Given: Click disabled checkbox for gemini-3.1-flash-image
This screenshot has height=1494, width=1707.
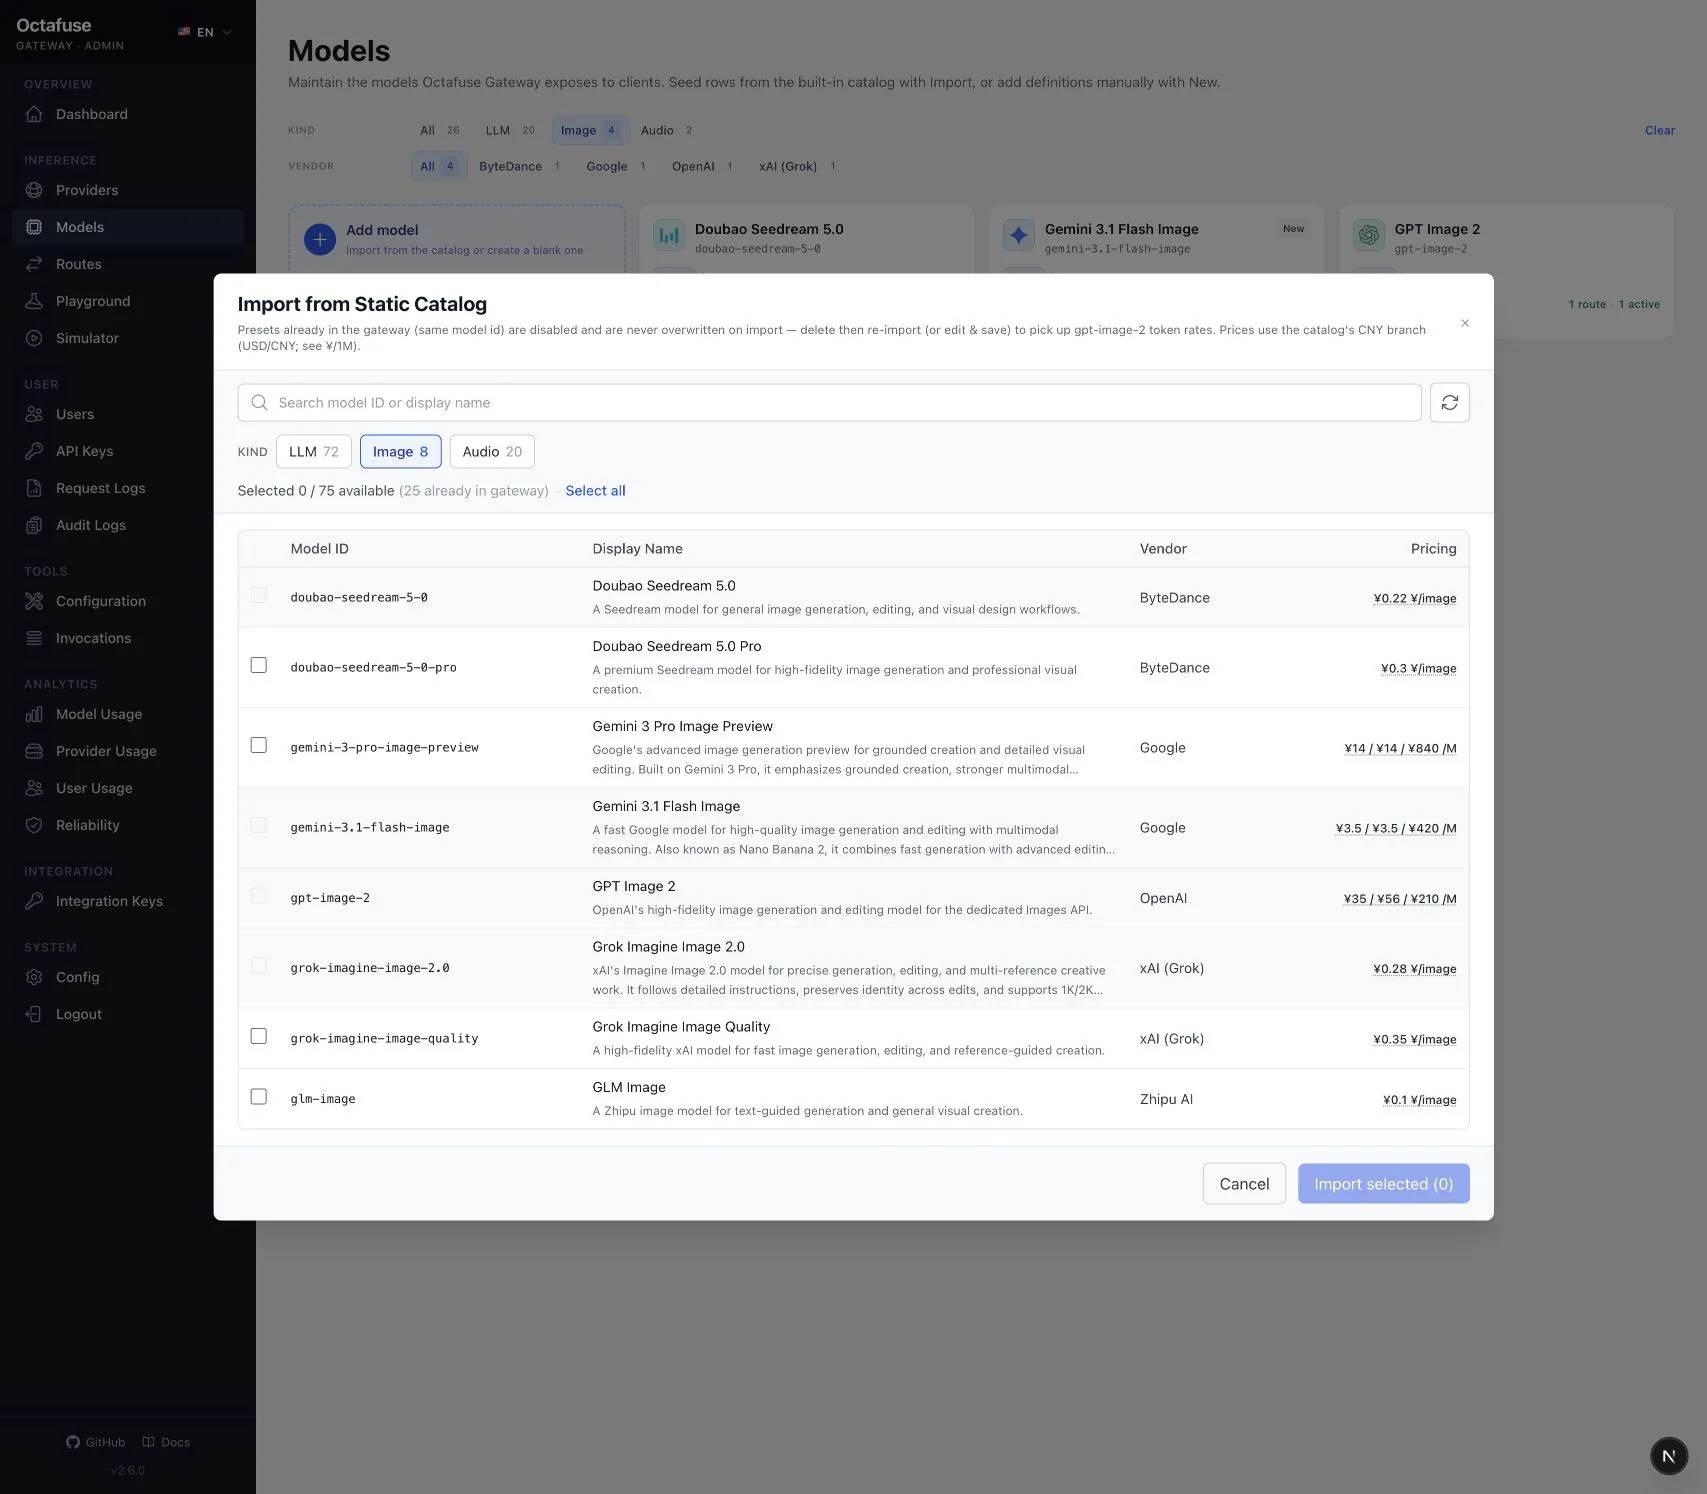Looking at the screenshot, I should pos(259,826).
